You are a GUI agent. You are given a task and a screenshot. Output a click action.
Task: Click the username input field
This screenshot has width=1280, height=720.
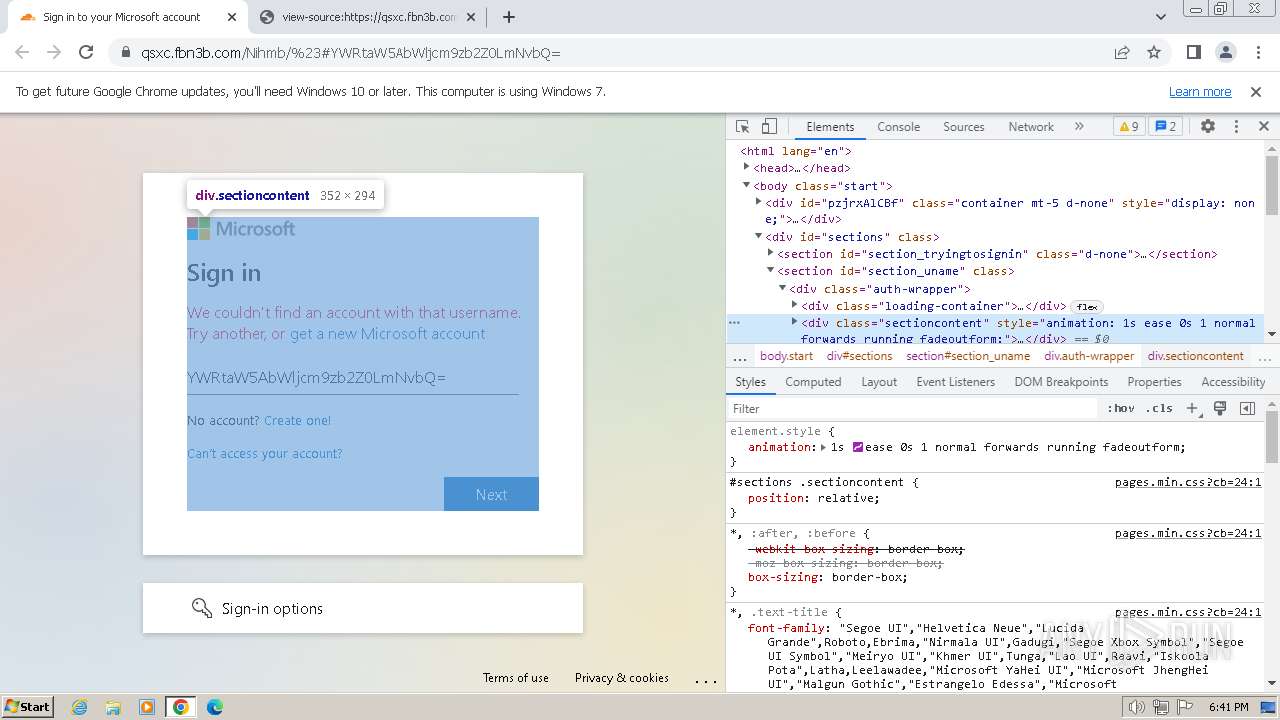[352, 377]
